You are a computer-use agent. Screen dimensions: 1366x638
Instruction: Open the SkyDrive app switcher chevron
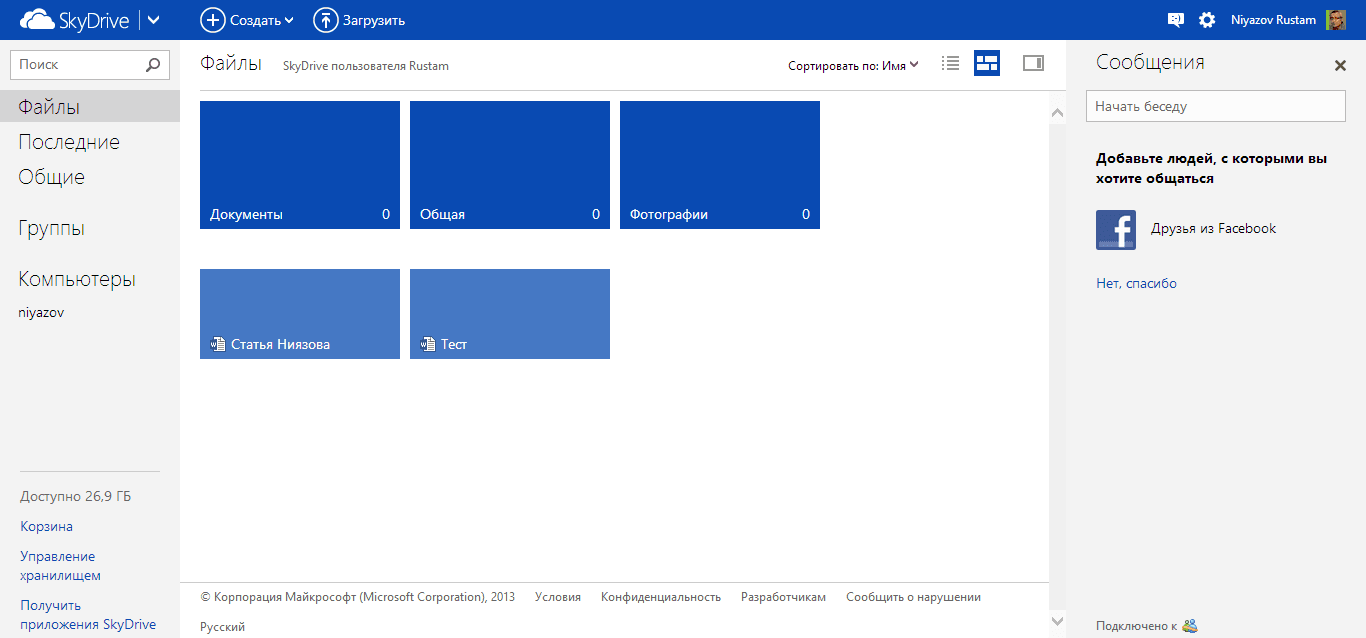click(x=153, y=19)
